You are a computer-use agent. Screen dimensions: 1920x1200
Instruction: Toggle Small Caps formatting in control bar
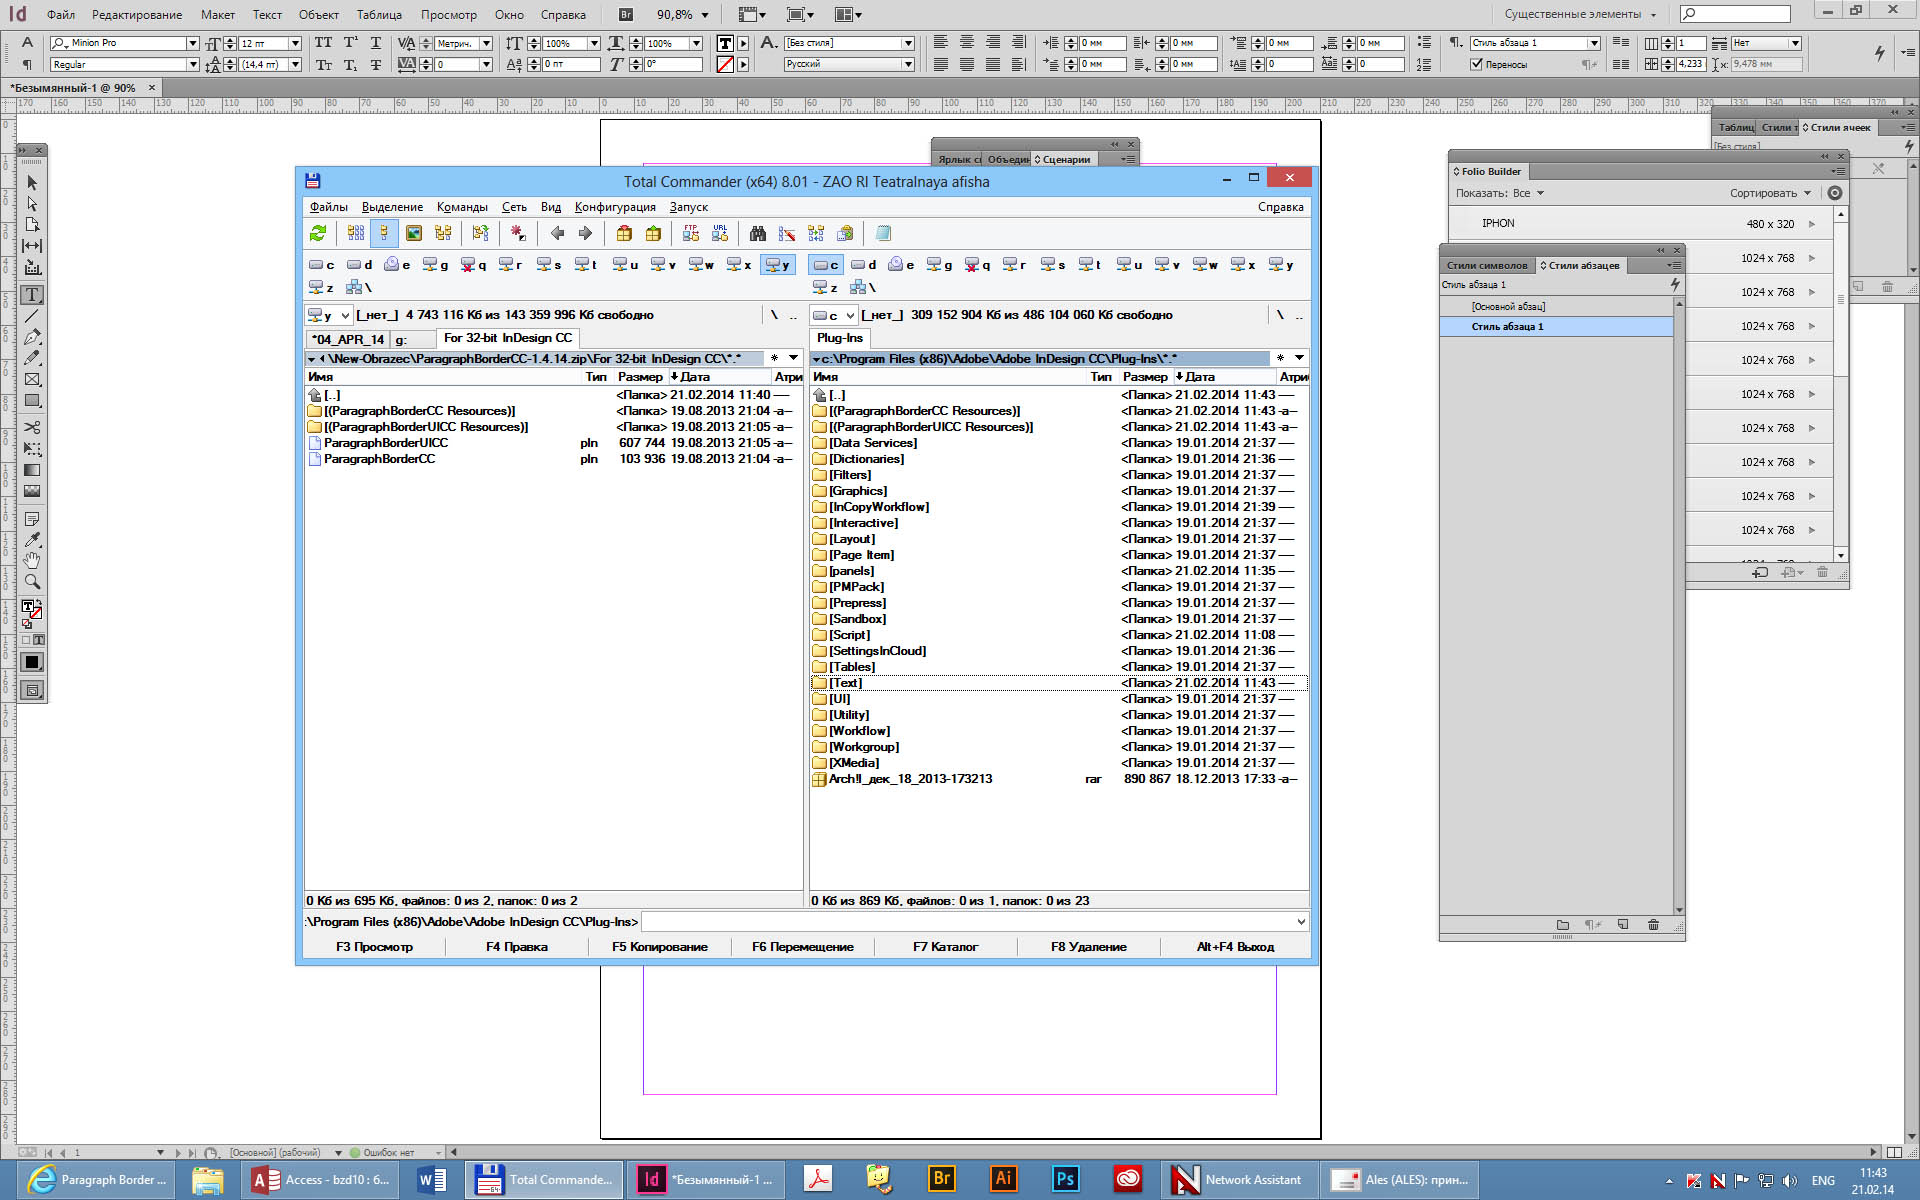pyautogui.click(x=323, y=64)
